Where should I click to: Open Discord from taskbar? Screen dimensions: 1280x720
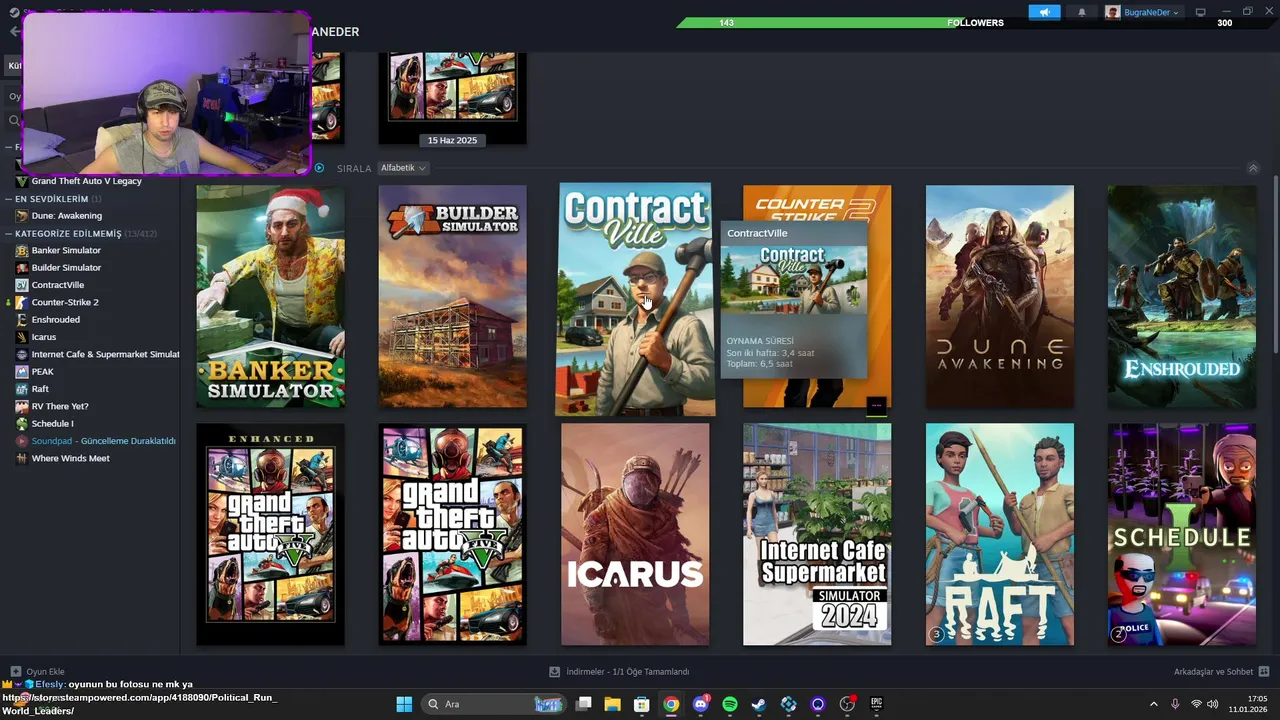coord(701,704)
